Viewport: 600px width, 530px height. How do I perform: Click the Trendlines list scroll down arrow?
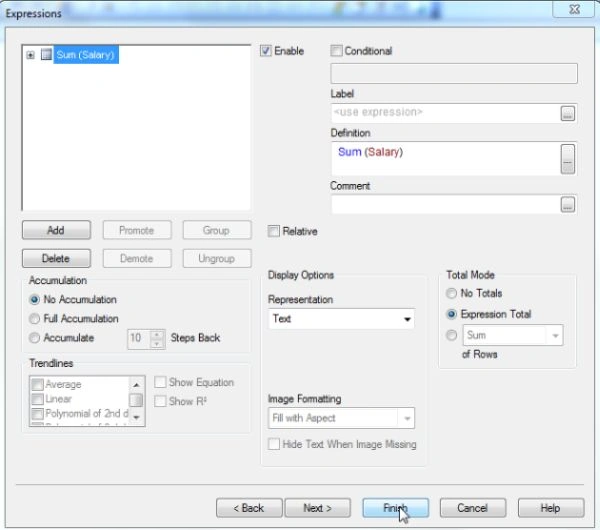tap(136, 417)
